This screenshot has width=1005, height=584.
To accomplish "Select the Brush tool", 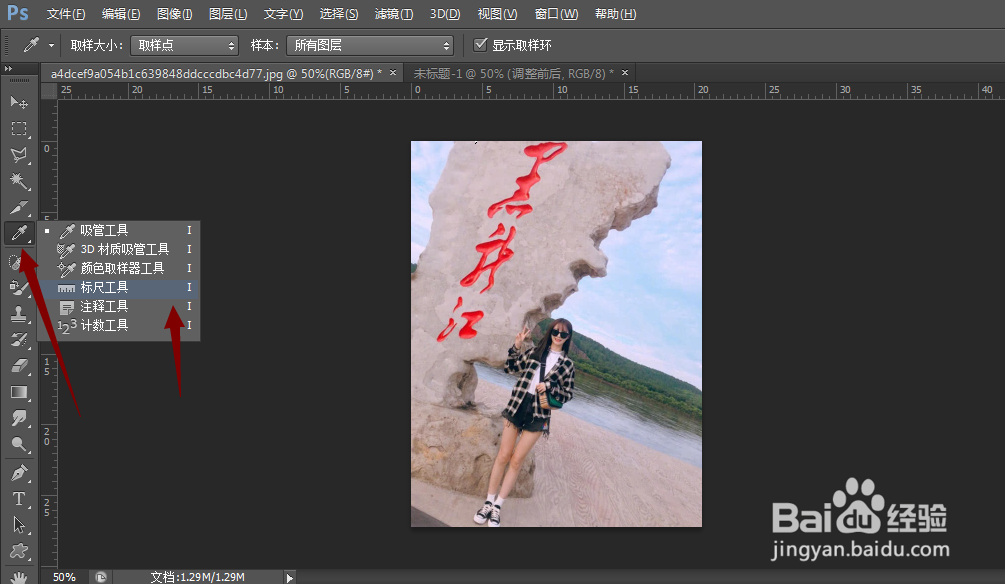I will tap(19, 288).
